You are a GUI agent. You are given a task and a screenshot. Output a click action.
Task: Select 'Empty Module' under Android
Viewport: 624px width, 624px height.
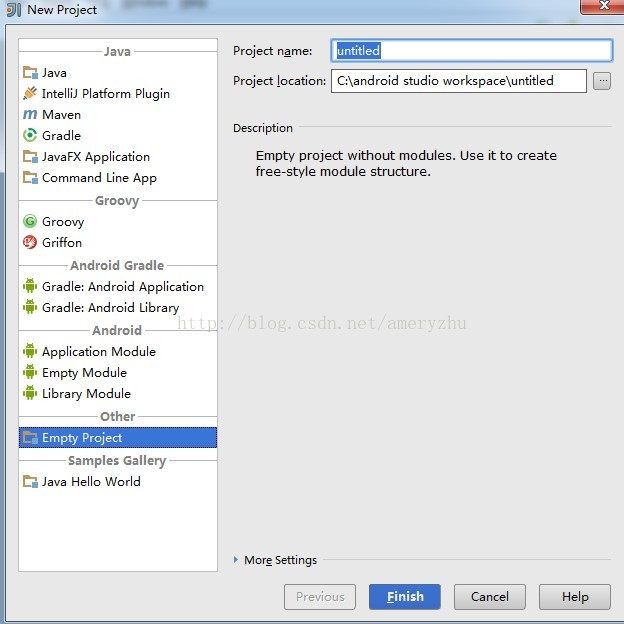click(84, 373)
